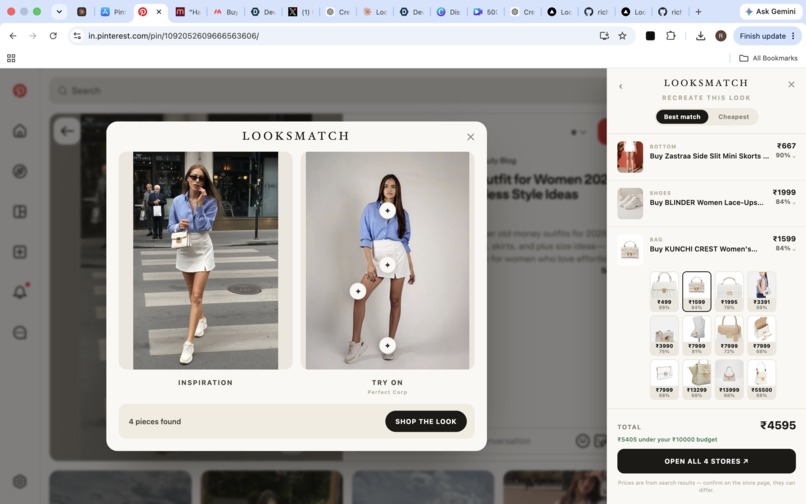This screenshot has width=806, height=504.
Task: Click the address bar URL
Action: 173,36
